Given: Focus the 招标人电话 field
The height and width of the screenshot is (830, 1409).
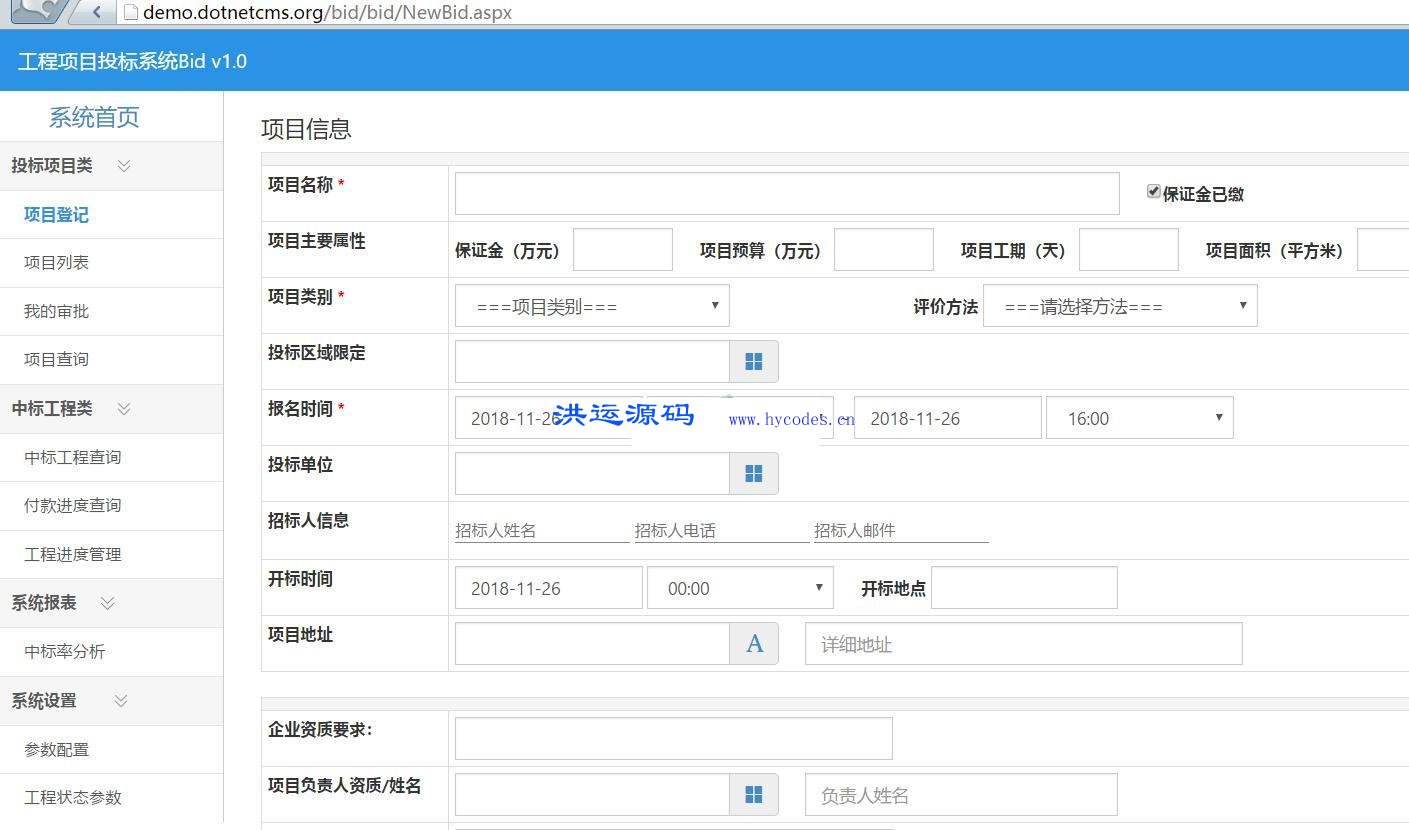Looking at the screenshot, I should click(721, 530).
